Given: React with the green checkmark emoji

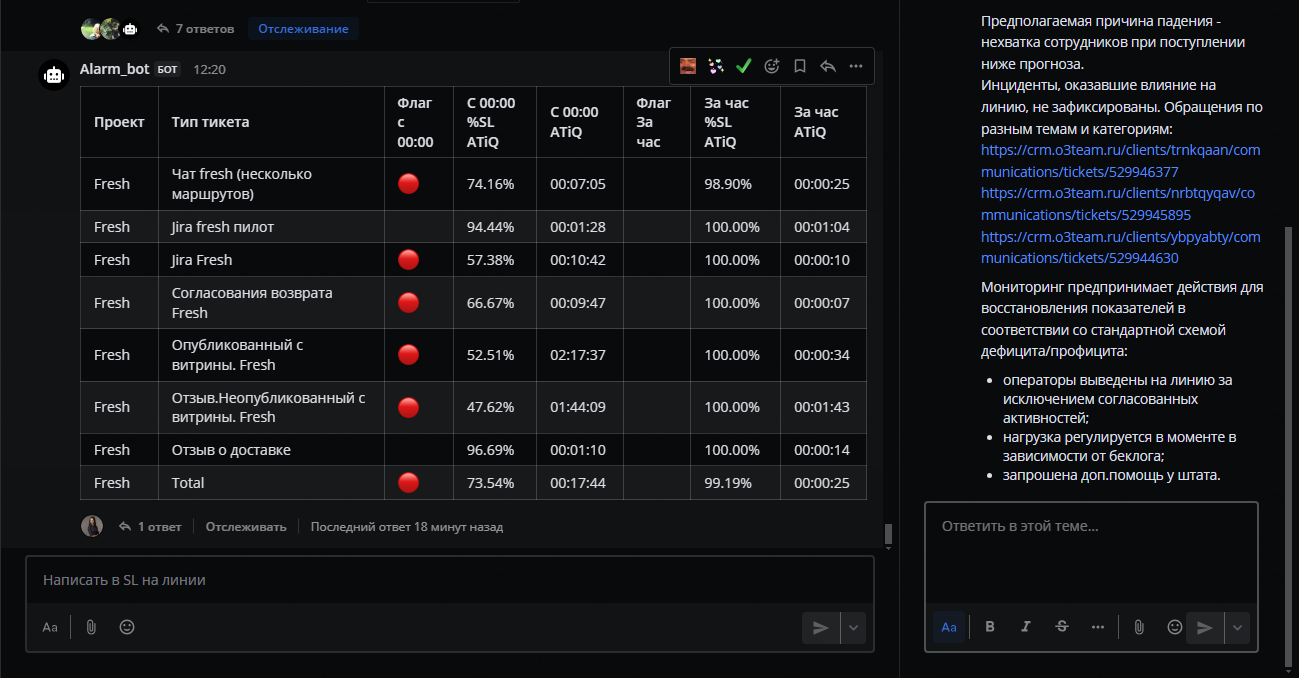Looking at the screenshot, I should point(743,66).
